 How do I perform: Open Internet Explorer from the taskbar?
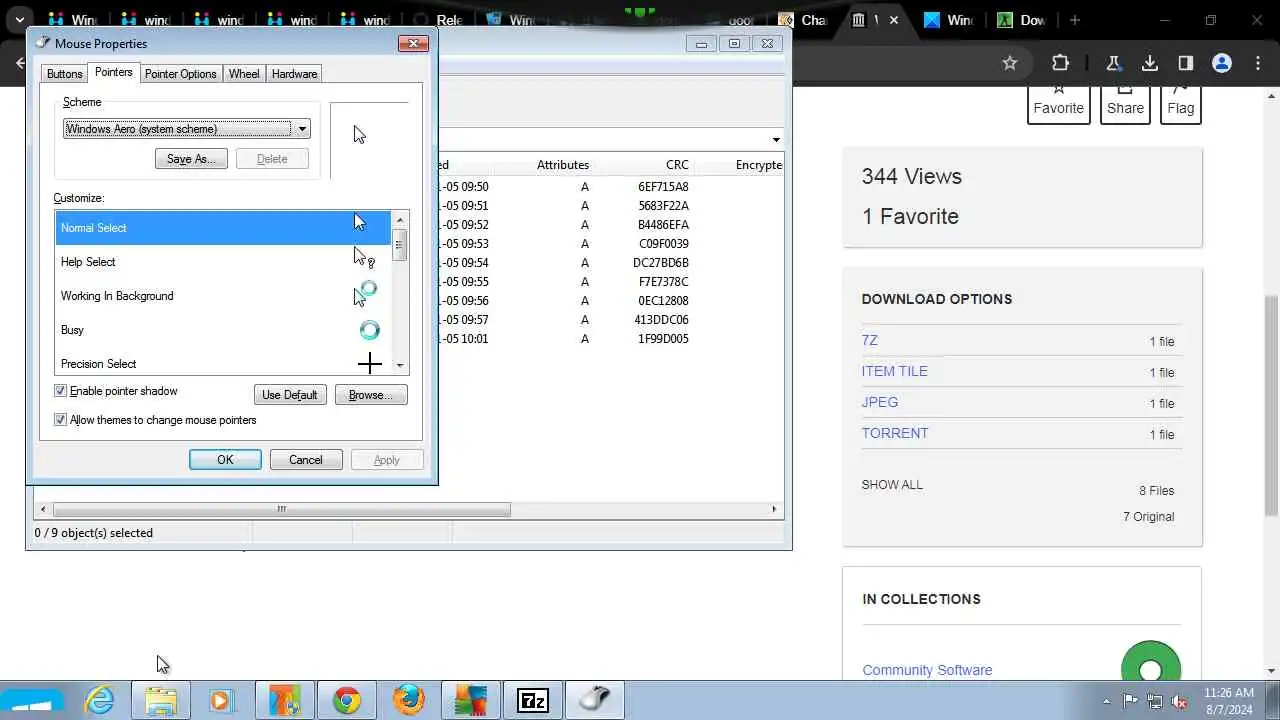pyautogui.click(x=100, y=700)
